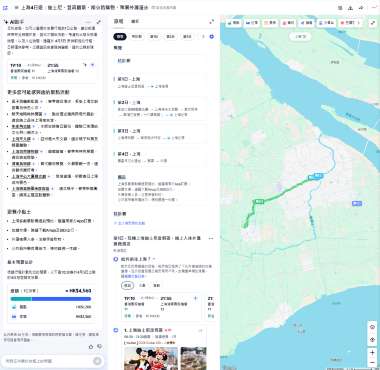This screenshot has height=370, width=380.
Task: Zoom in on the map
Action: (372, 352)
